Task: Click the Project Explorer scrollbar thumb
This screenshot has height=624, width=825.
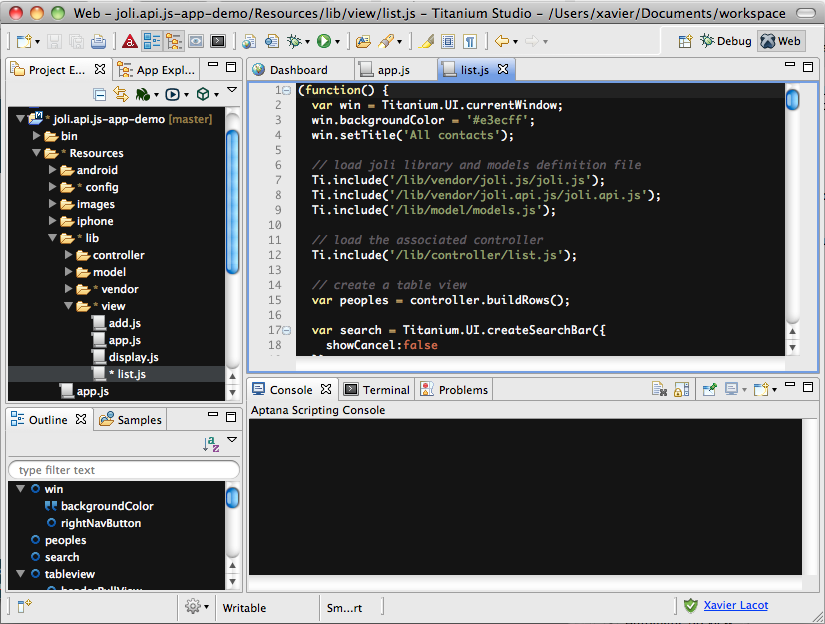Action: click(232, 202)
